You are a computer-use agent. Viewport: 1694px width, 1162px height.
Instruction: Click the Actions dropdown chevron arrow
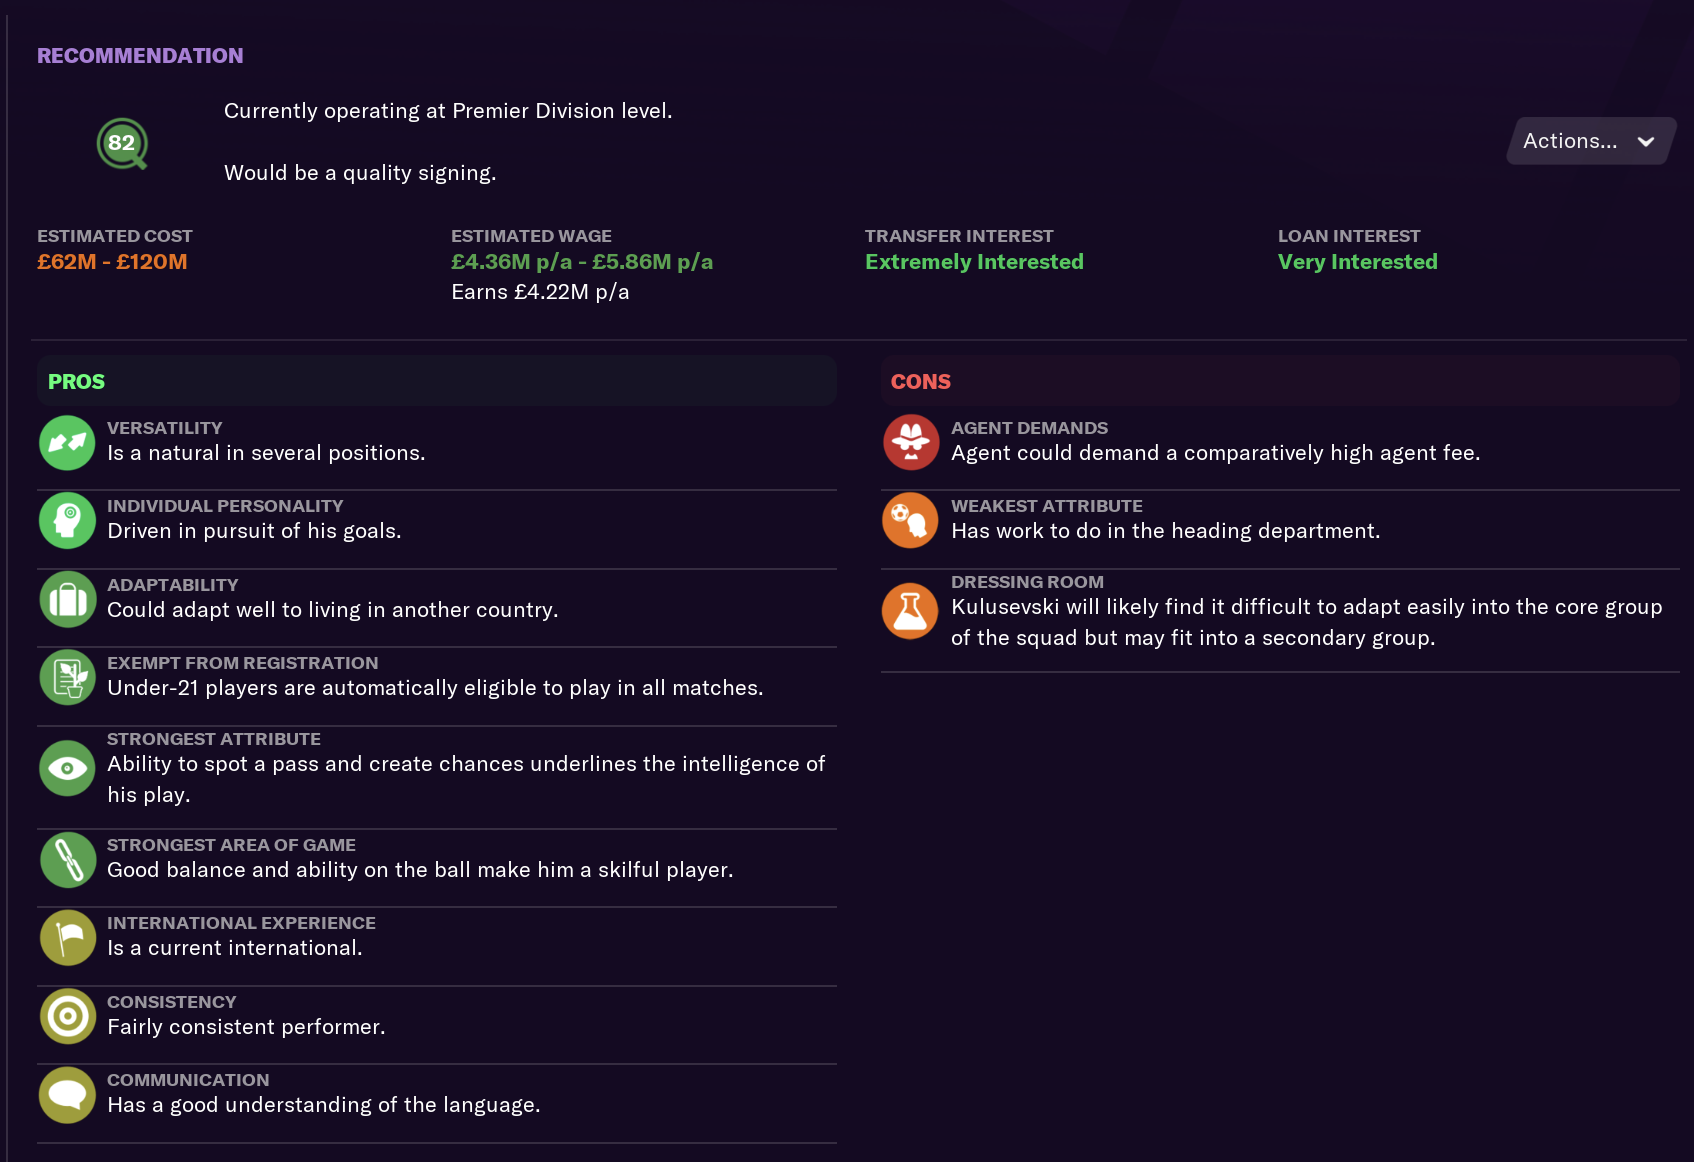click(x=1646, y=142)
